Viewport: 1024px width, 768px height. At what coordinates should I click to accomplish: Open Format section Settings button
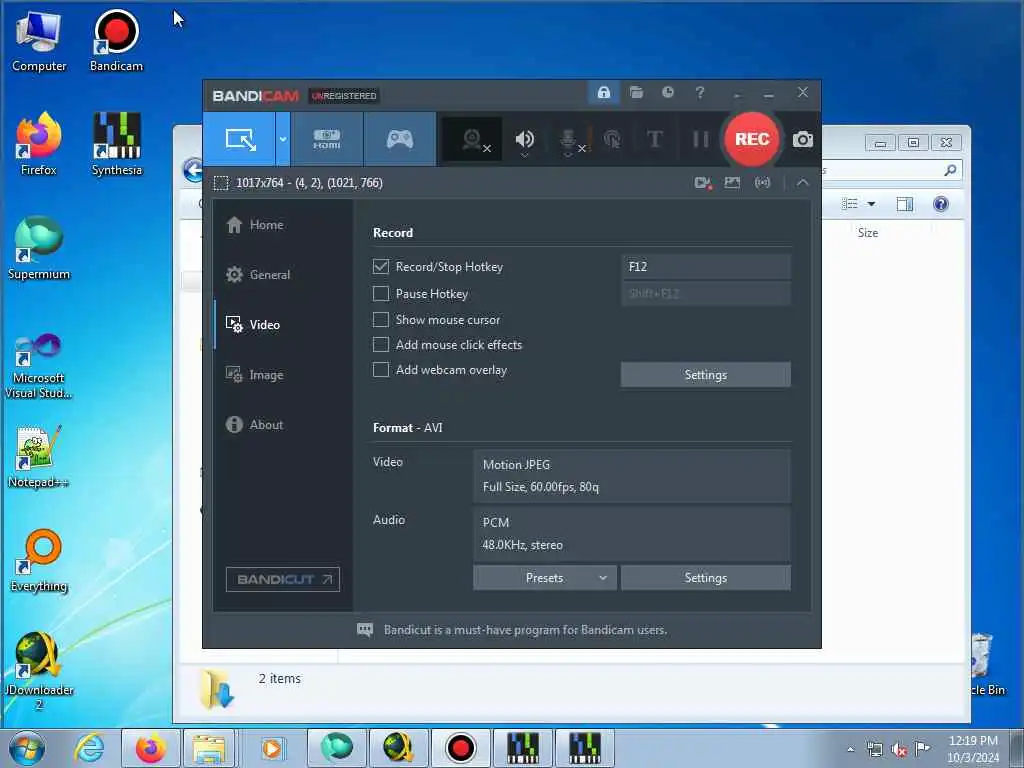(705, 578)
